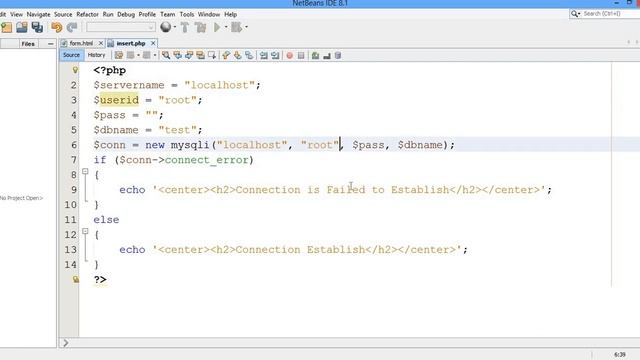The height and width of the screenshot is (360, 640).
Task: Click the lightbulb hint icon beside line 1
Action: click(x=75, y=70)
